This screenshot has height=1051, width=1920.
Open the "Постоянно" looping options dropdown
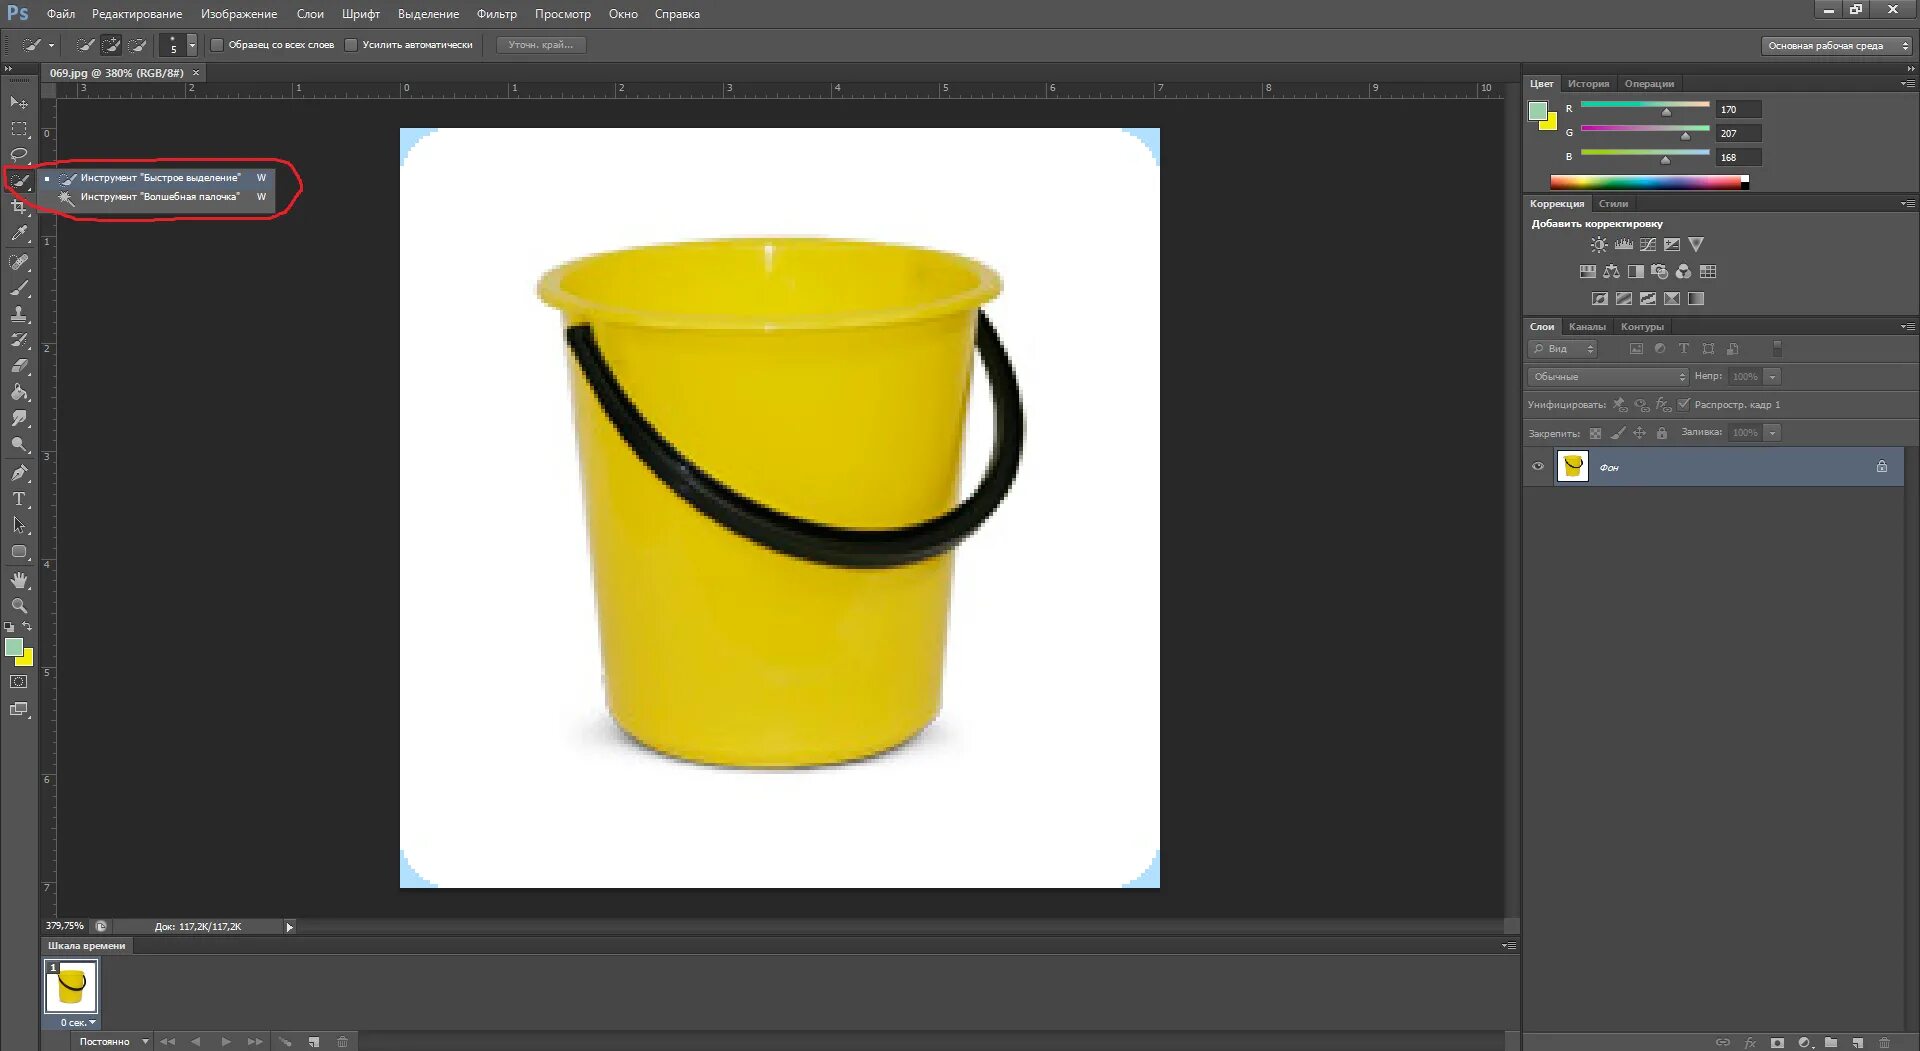(113, 1042)
